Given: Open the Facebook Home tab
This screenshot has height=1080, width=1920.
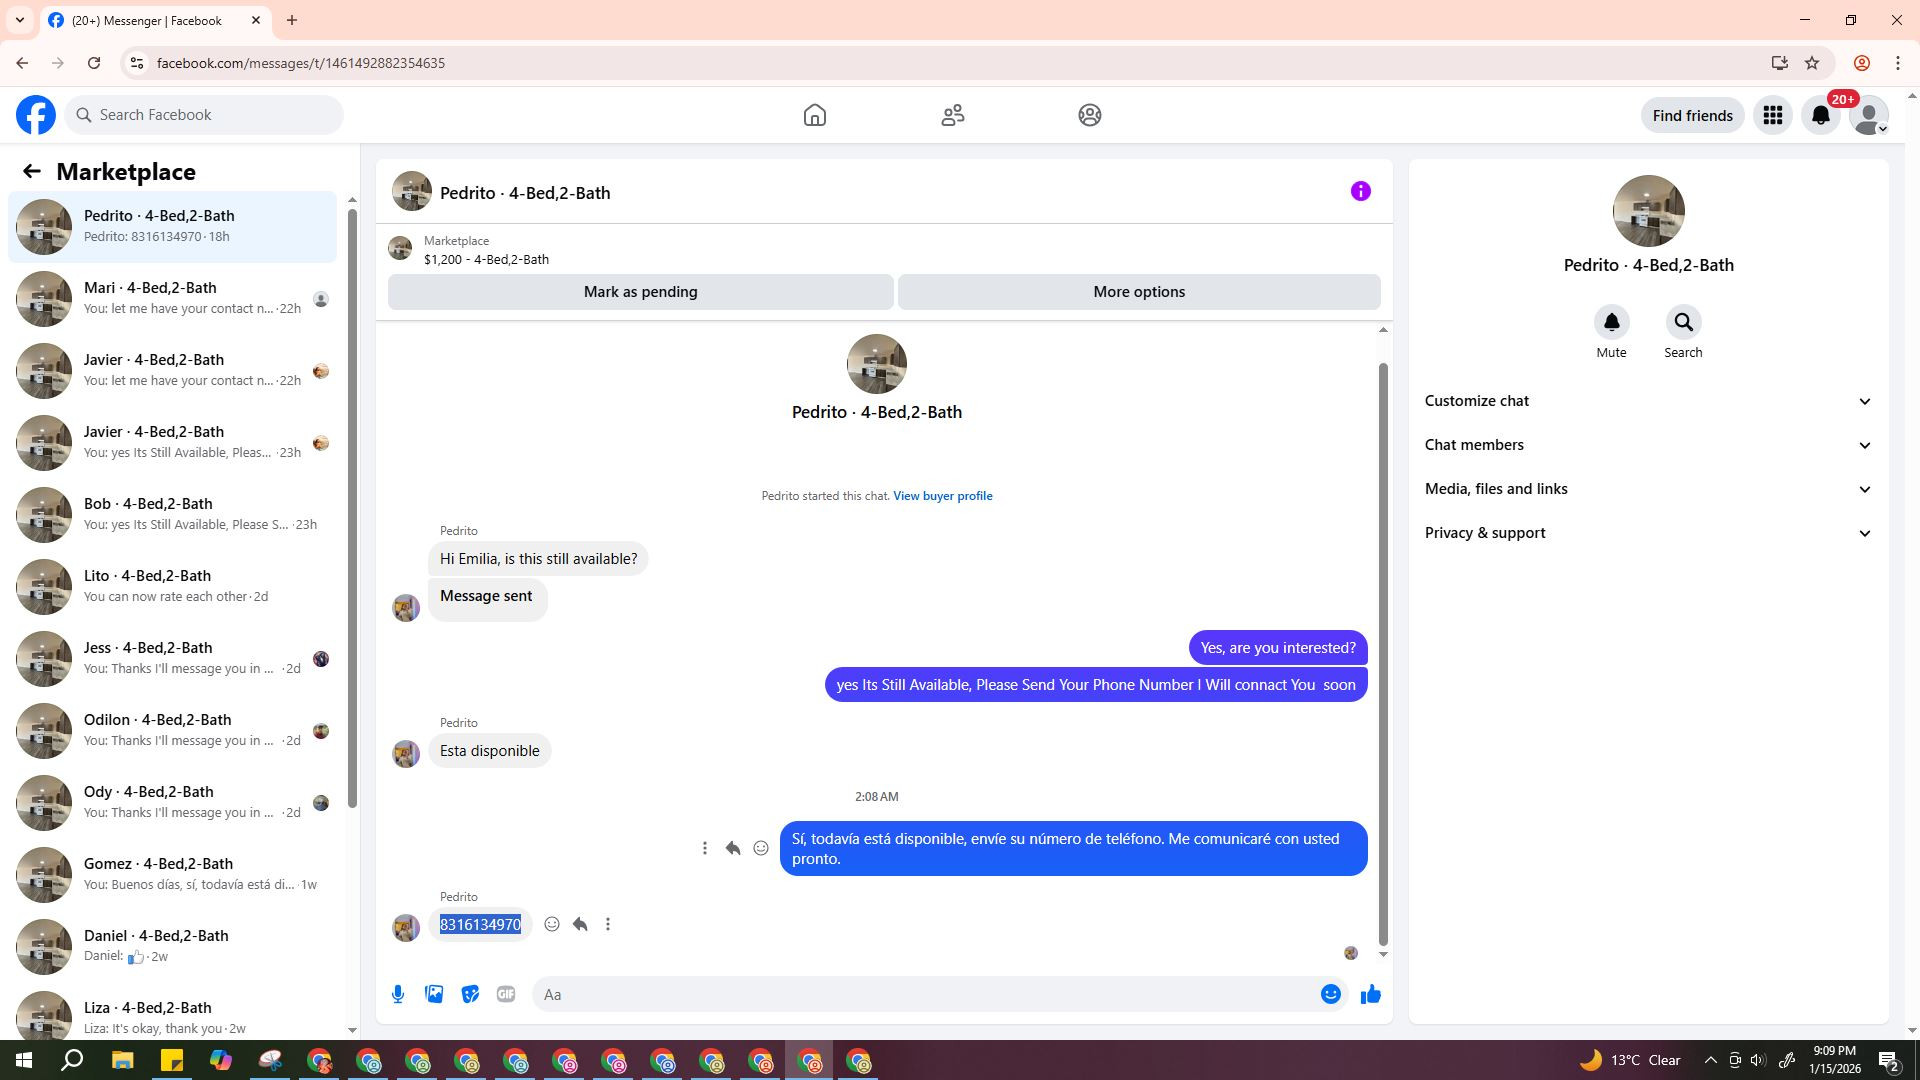Looking at the screenshot, I should 815,115.
